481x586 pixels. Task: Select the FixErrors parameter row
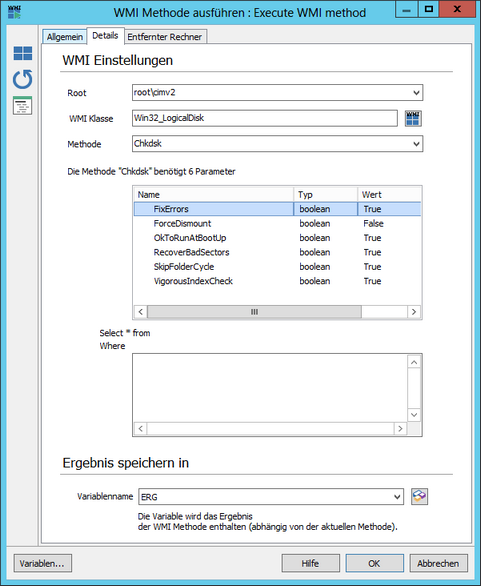277,209
